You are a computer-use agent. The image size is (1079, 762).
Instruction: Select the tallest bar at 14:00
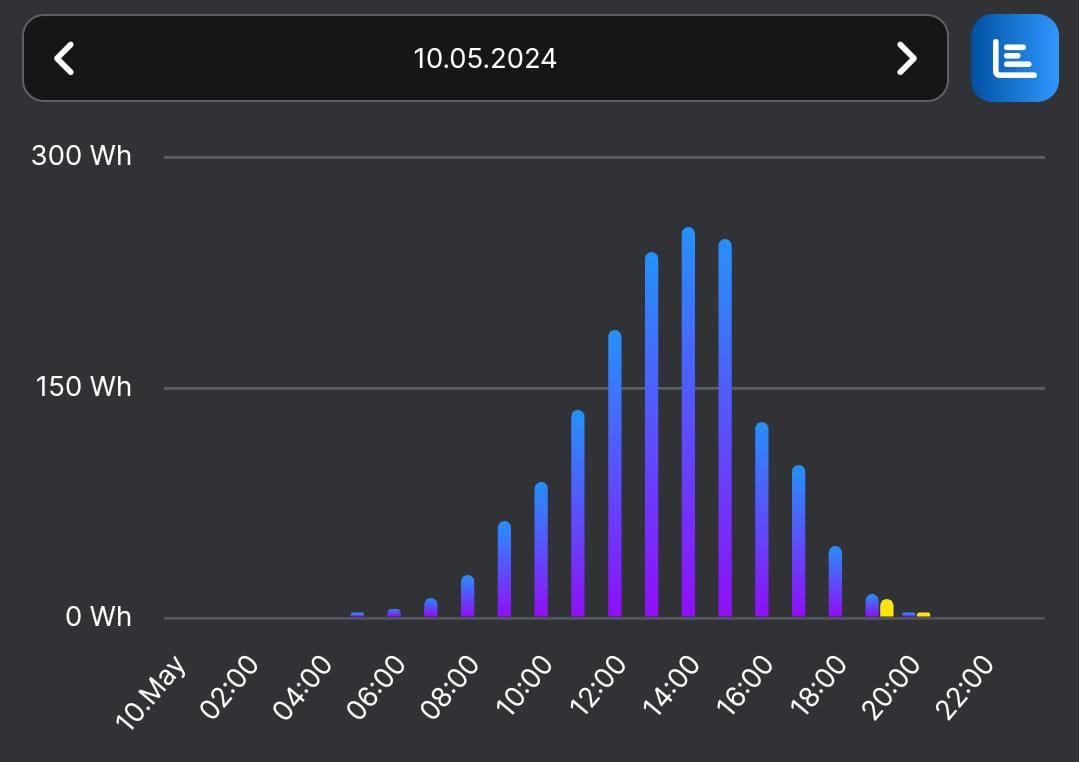tap(688, 422)
